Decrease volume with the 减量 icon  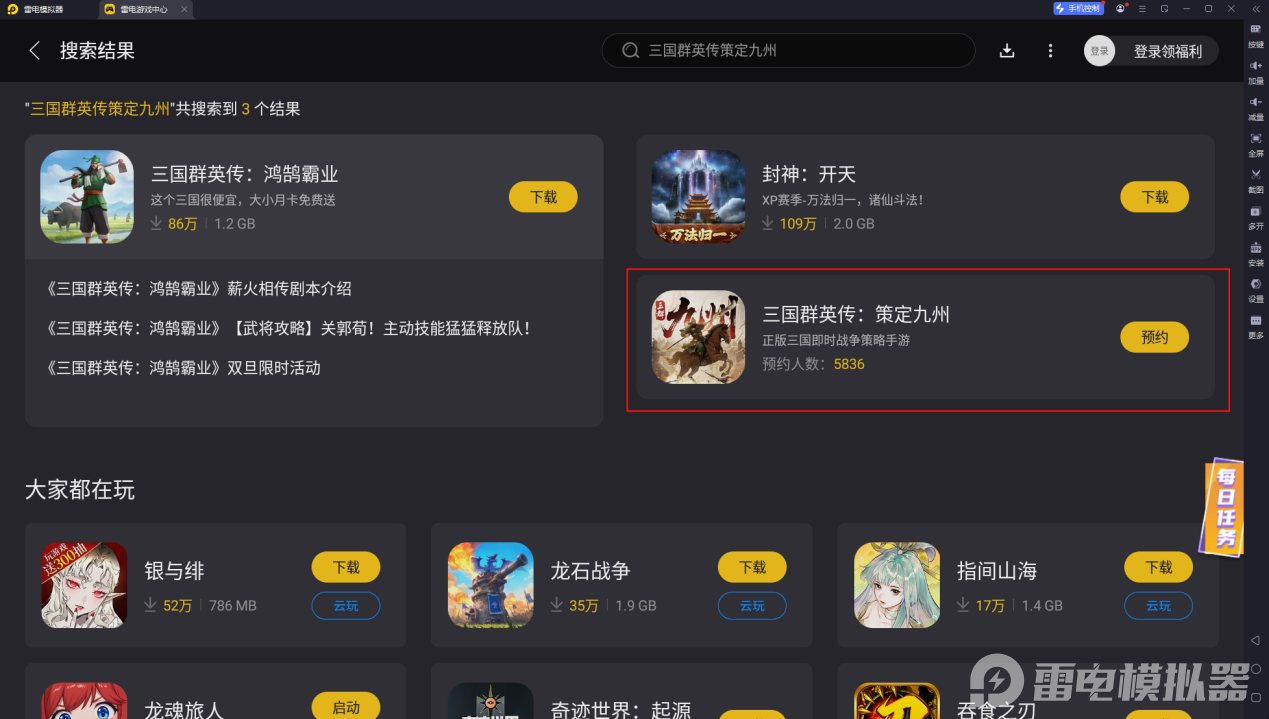click(1256, 107)
